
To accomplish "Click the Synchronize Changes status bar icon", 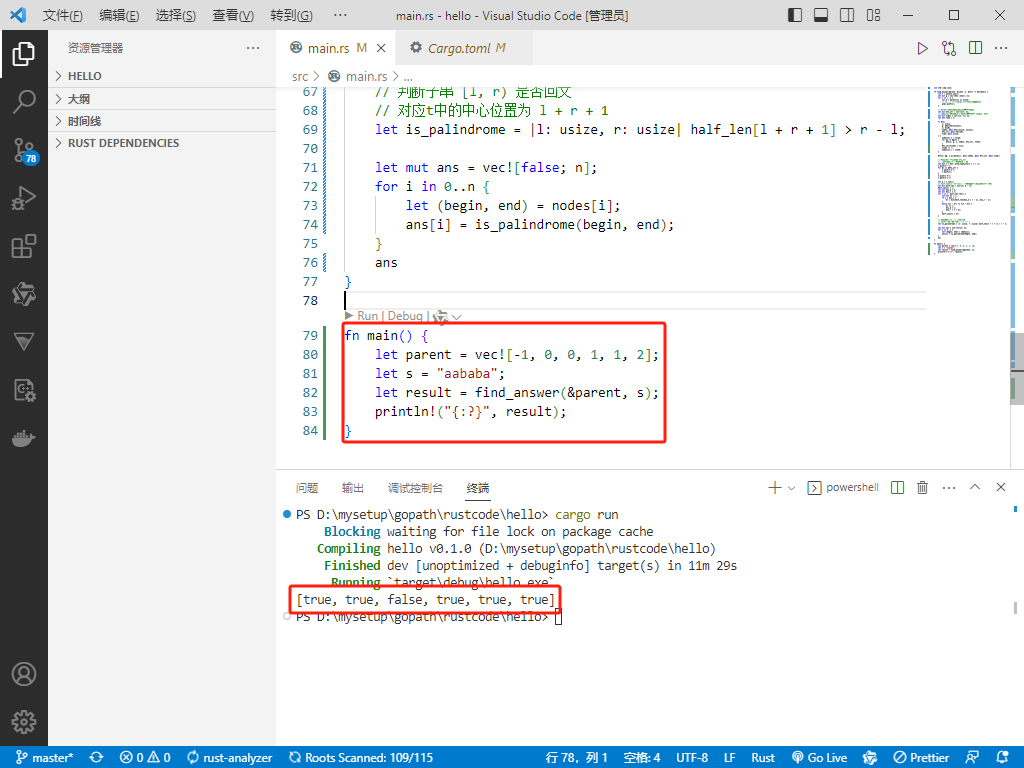I will [x=97, y=758].
